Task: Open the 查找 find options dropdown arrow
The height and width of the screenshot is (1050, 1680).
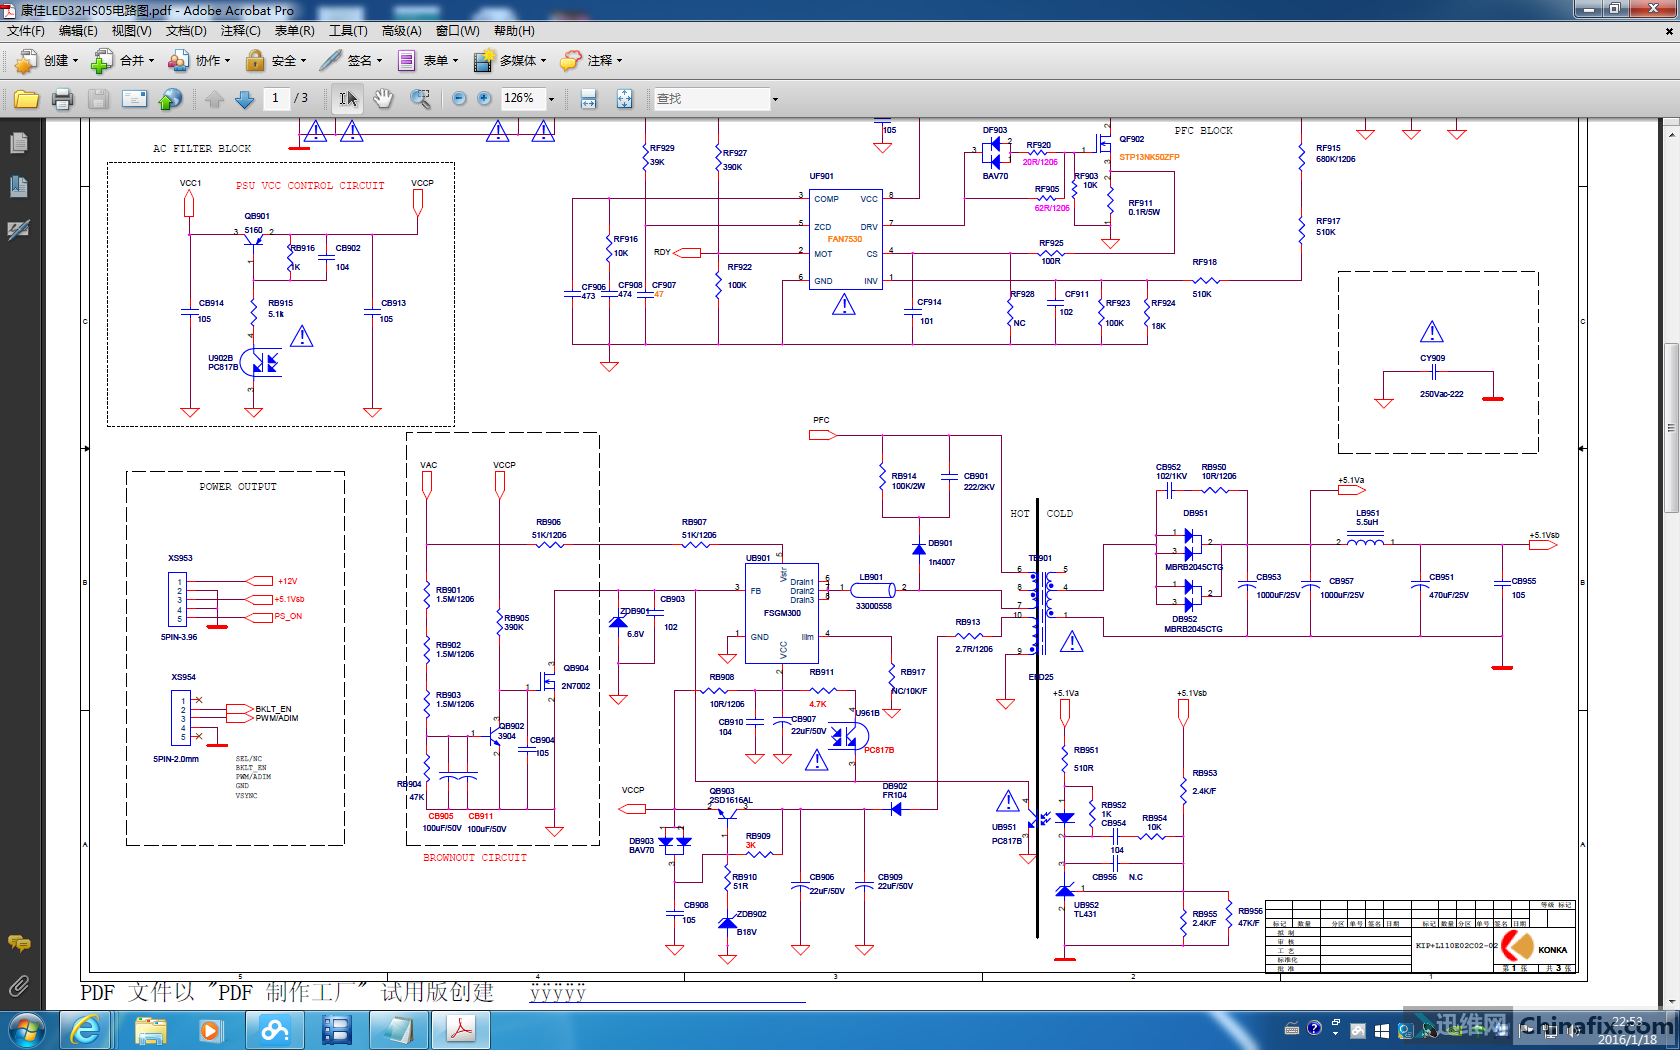Action: (775, 99)
